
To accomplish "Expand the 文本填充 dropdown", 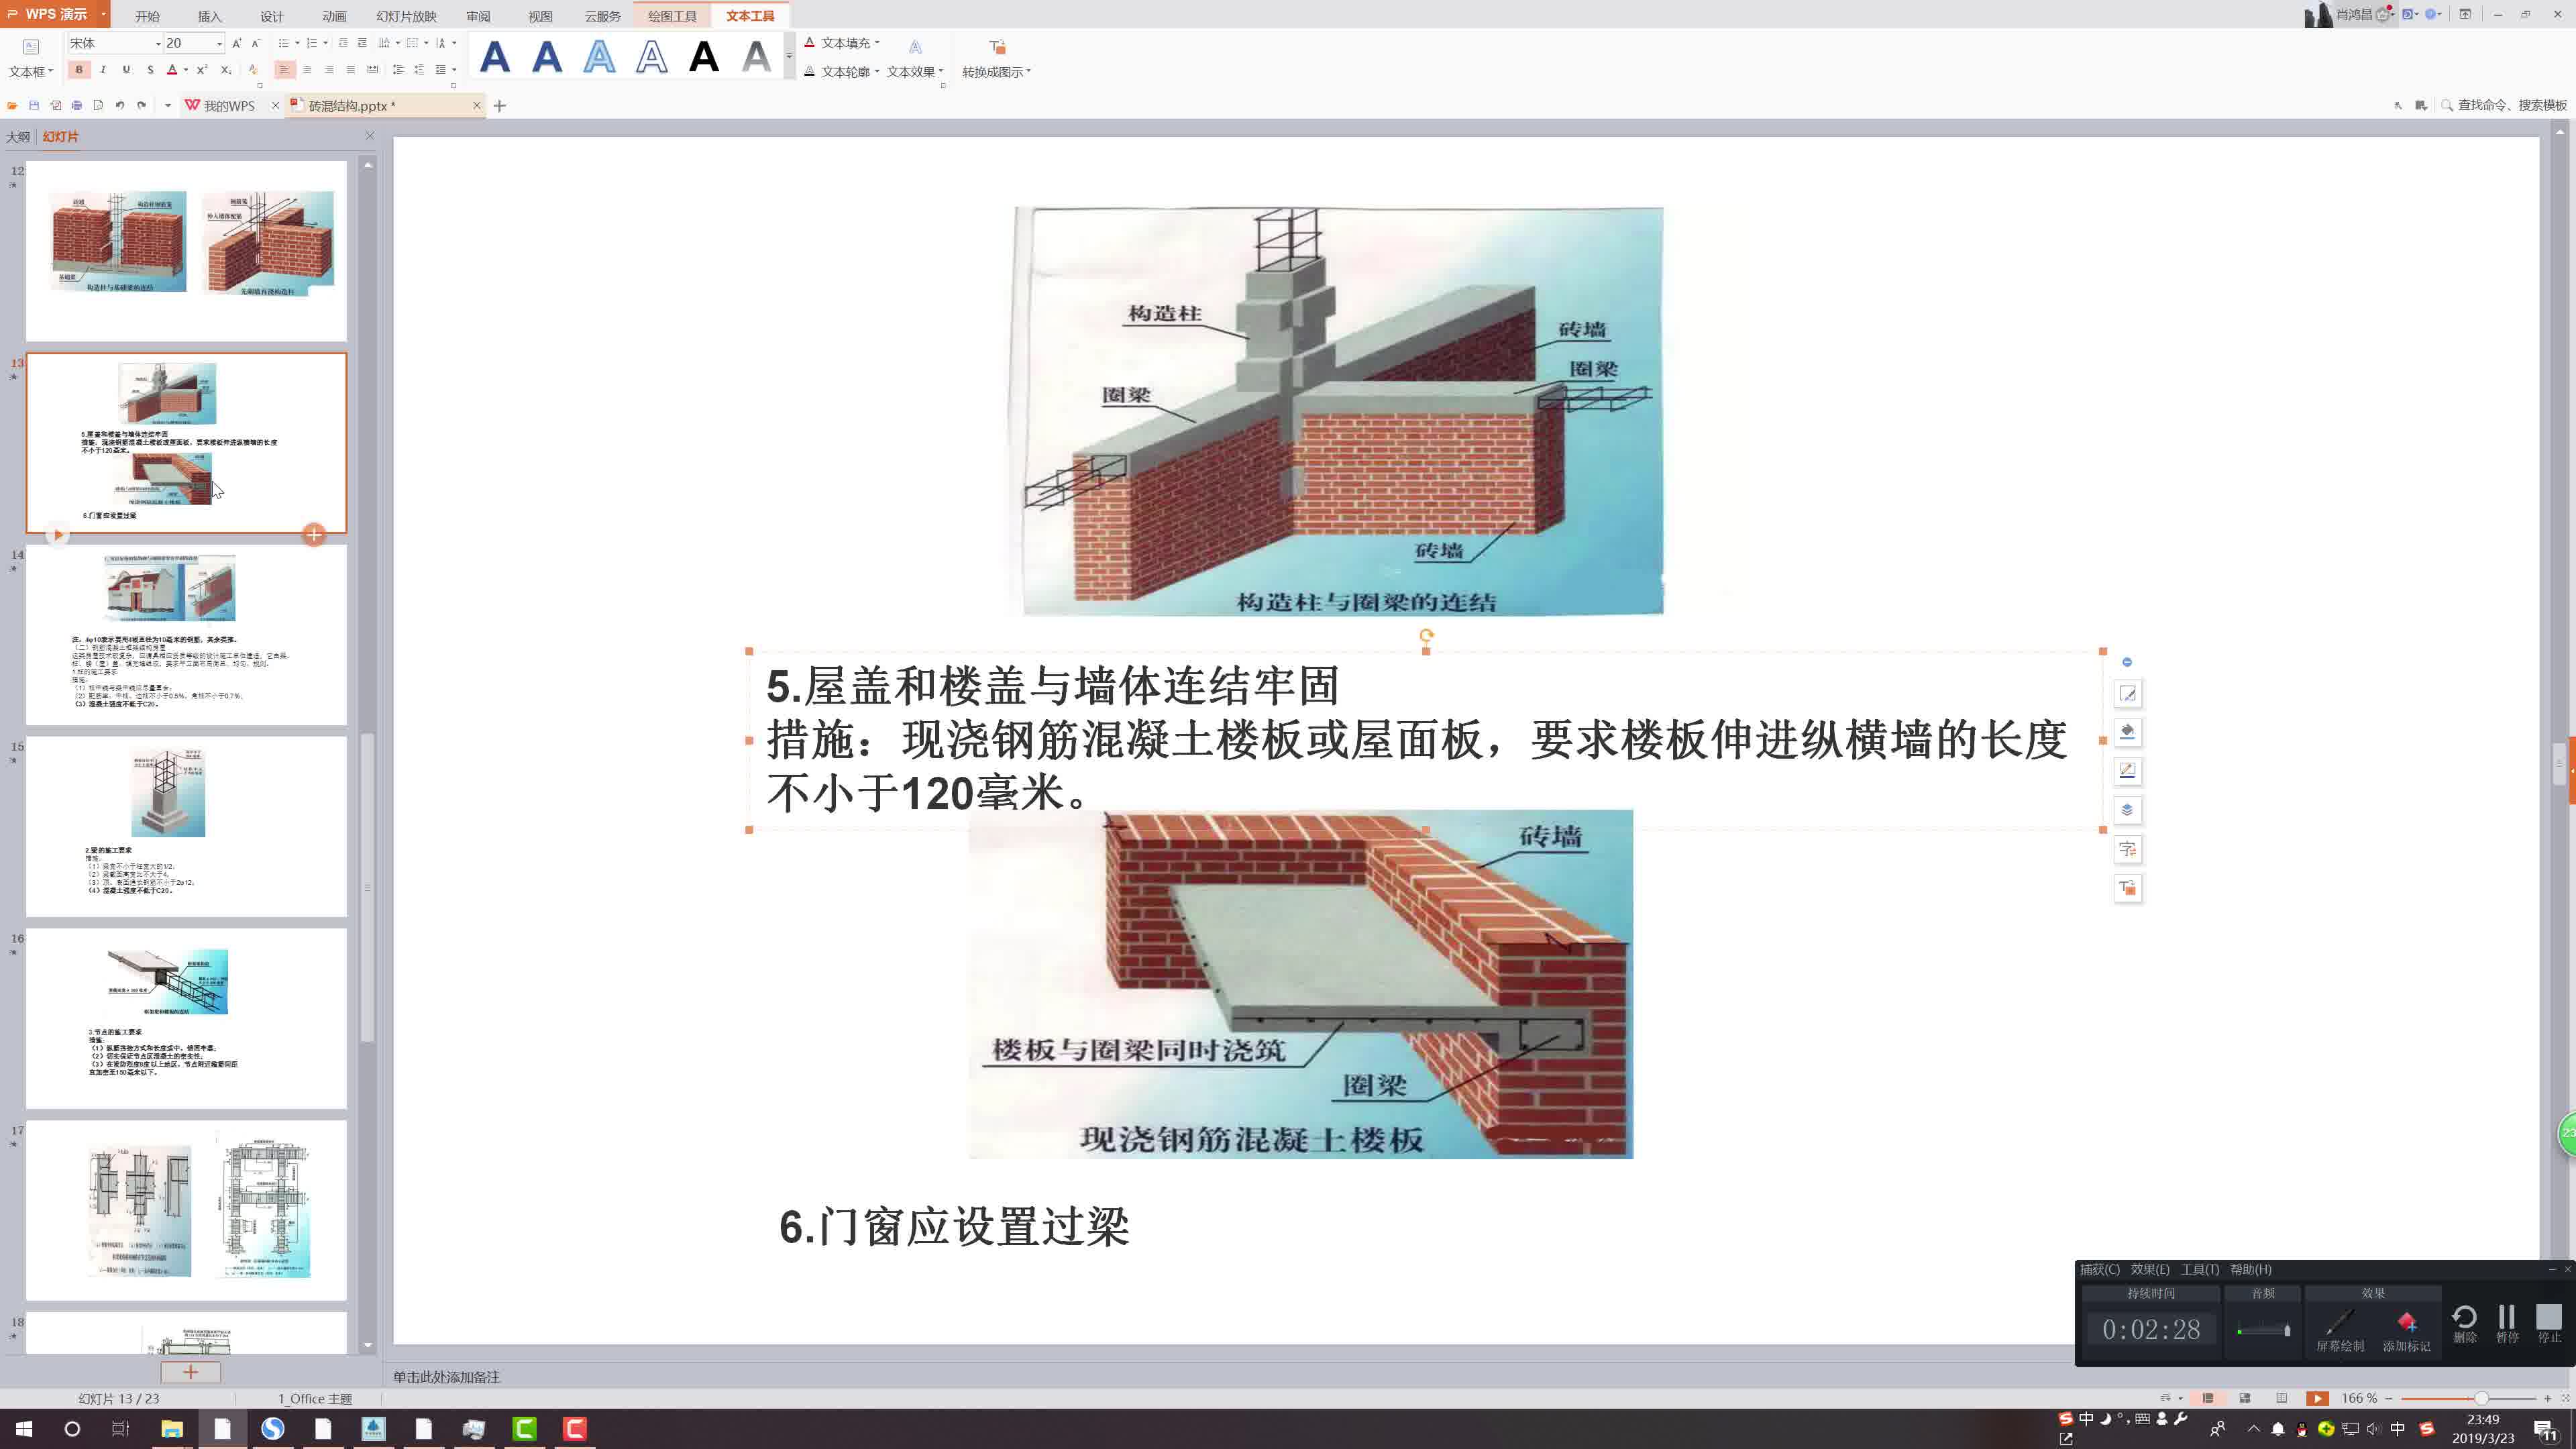I will (x=877, y=43).
